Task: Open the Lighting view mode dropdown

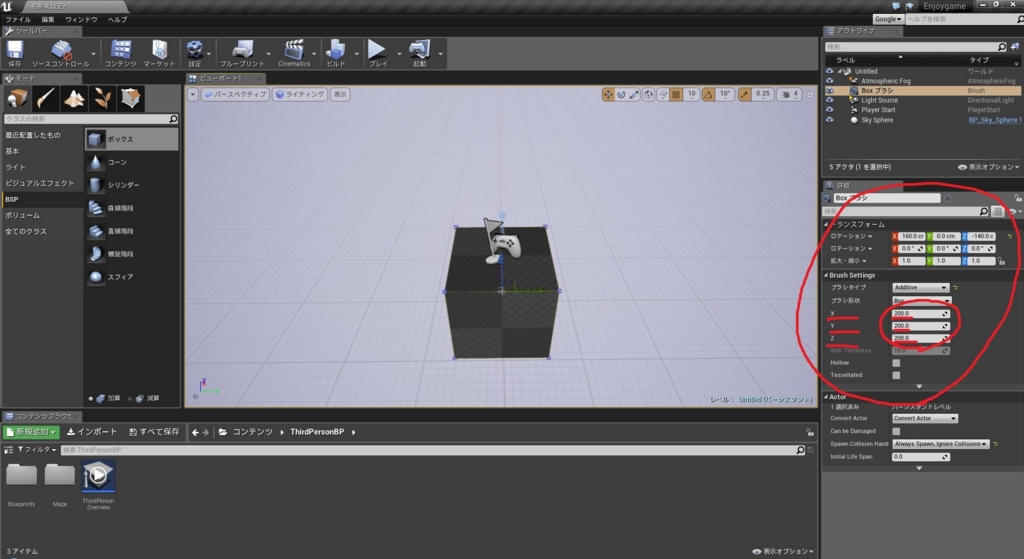Action: tap(300, 95)
